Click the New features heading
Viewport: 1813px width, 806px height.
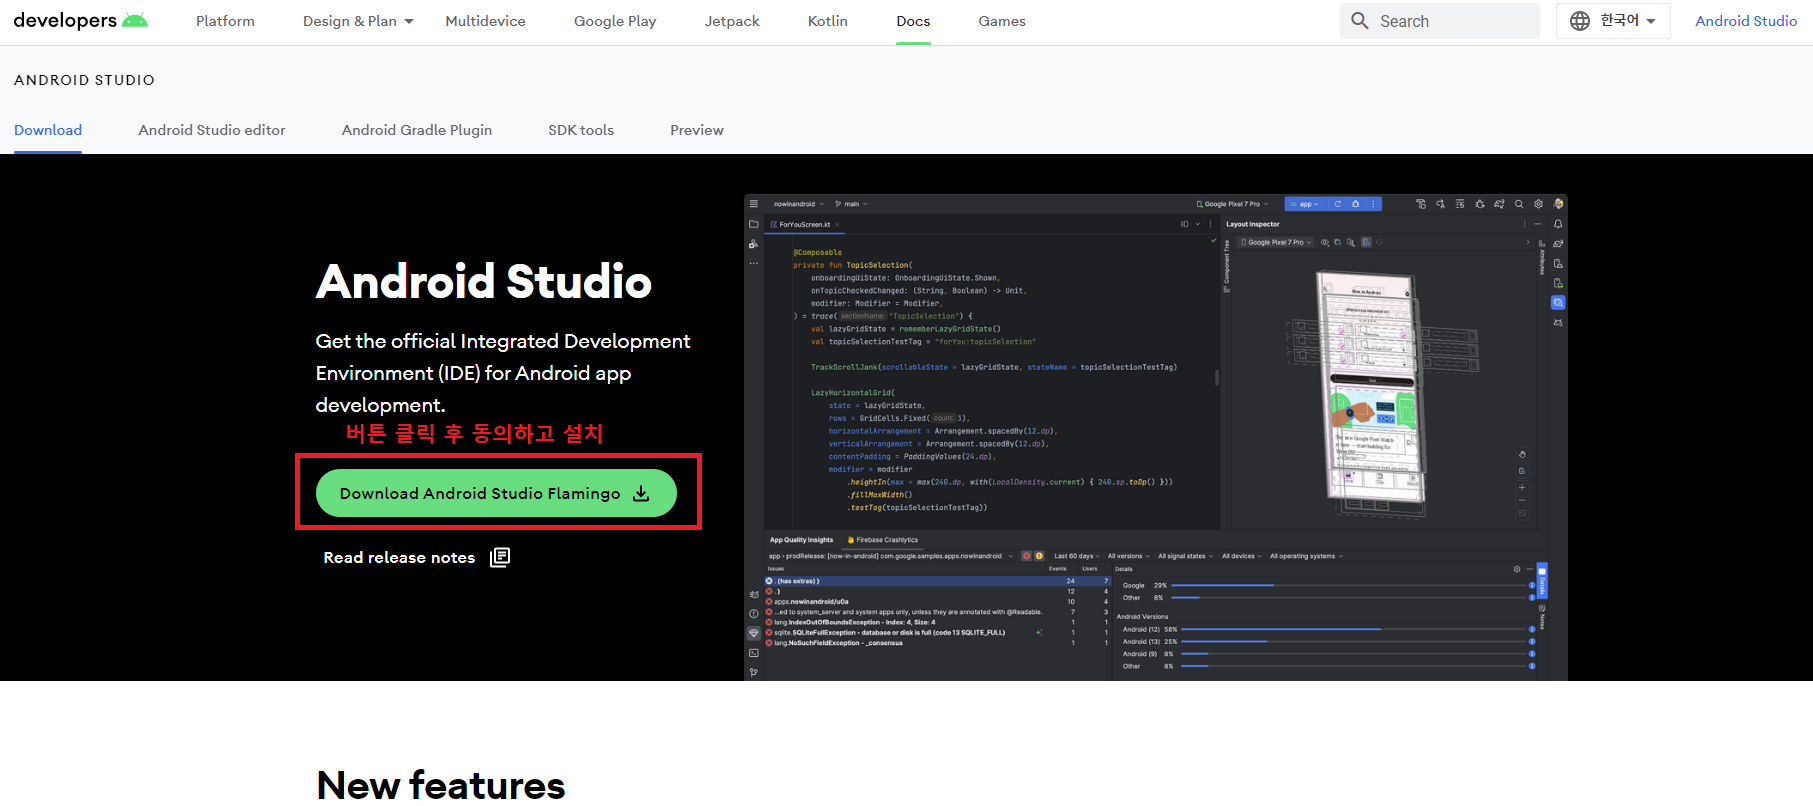pos(441,785)
